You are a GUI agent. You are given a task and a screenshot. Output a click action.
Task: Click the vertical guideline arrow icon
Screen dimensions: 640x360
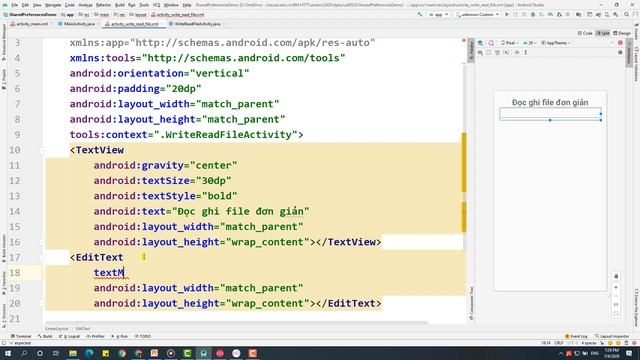[526, 53]
